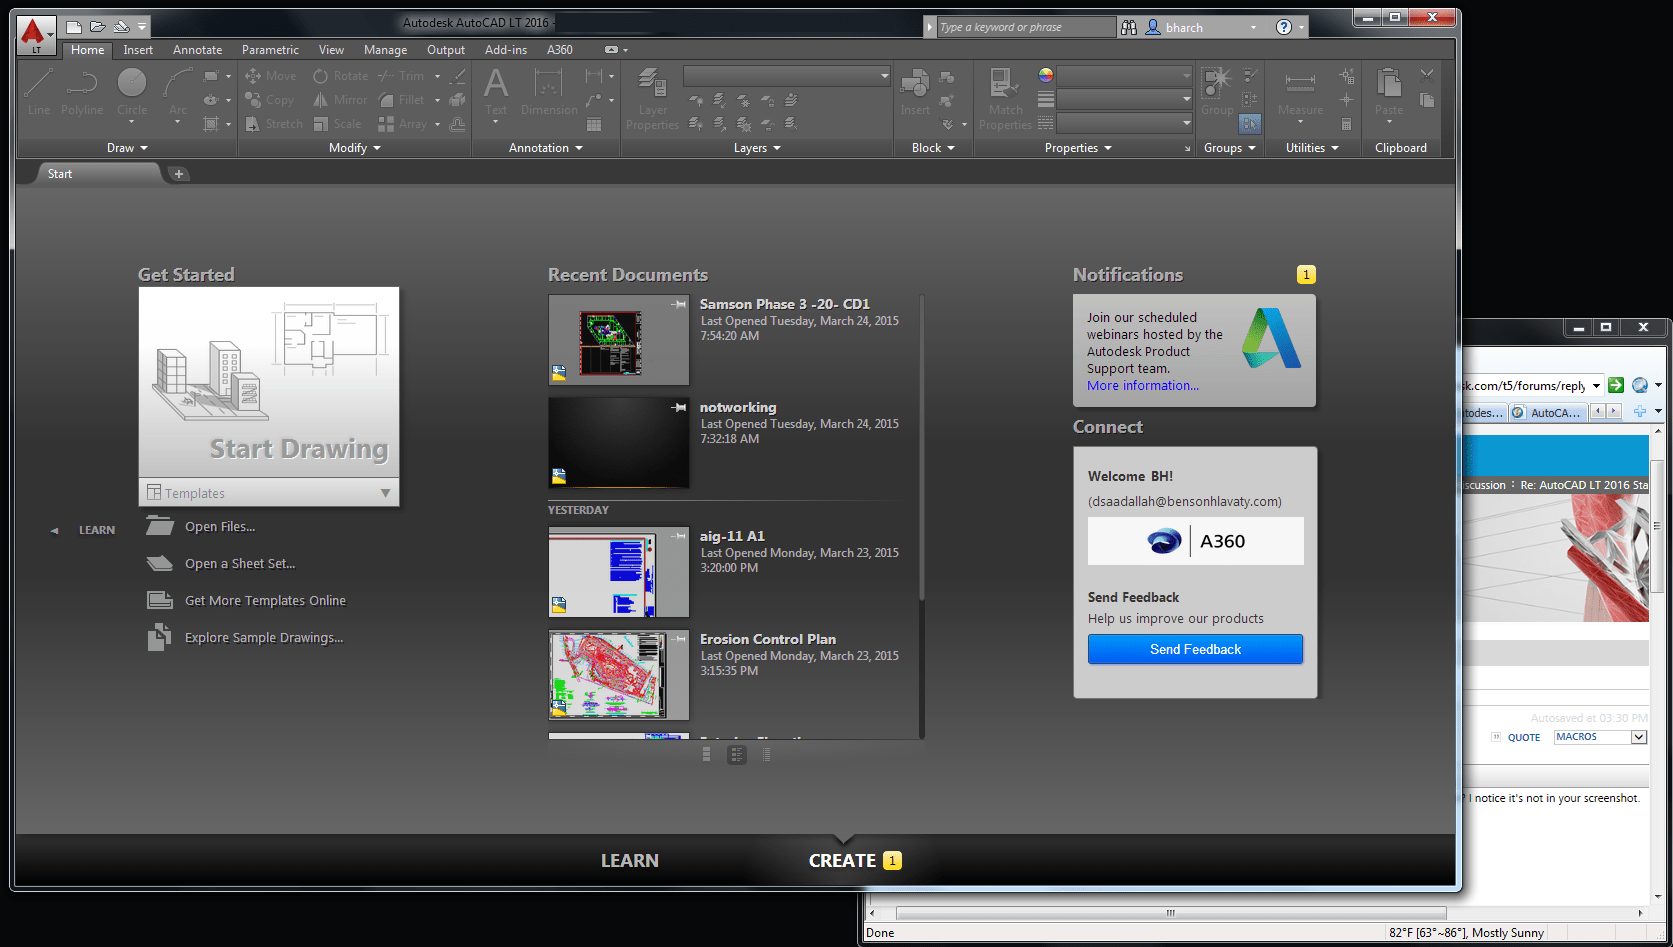Activate the Scale tool
1673x947 pixels.
(x=337, y=124)
